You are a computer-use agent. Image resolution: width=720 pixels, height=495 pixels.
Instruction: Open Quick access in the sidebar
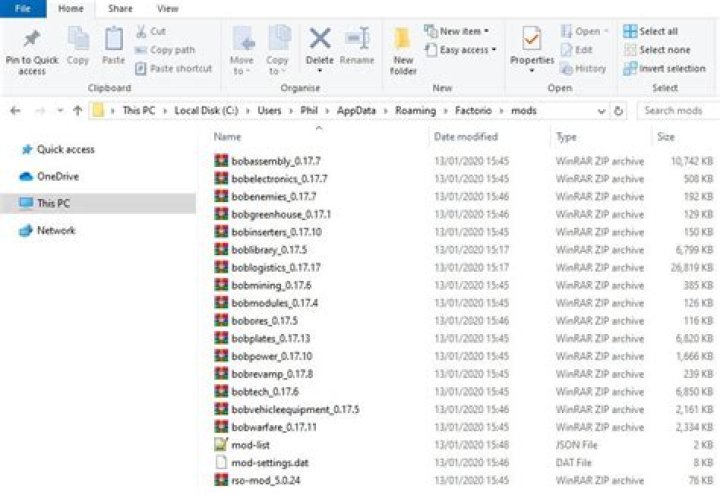tap(58, 149)
